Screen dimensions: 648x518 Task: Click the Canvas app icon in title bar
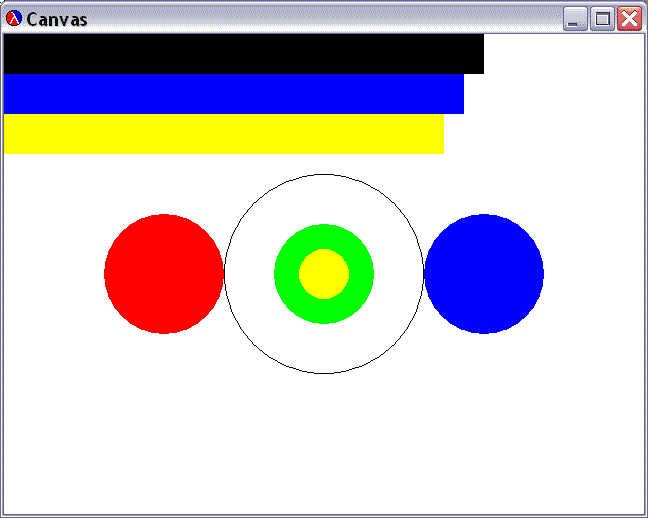[14, 19]
